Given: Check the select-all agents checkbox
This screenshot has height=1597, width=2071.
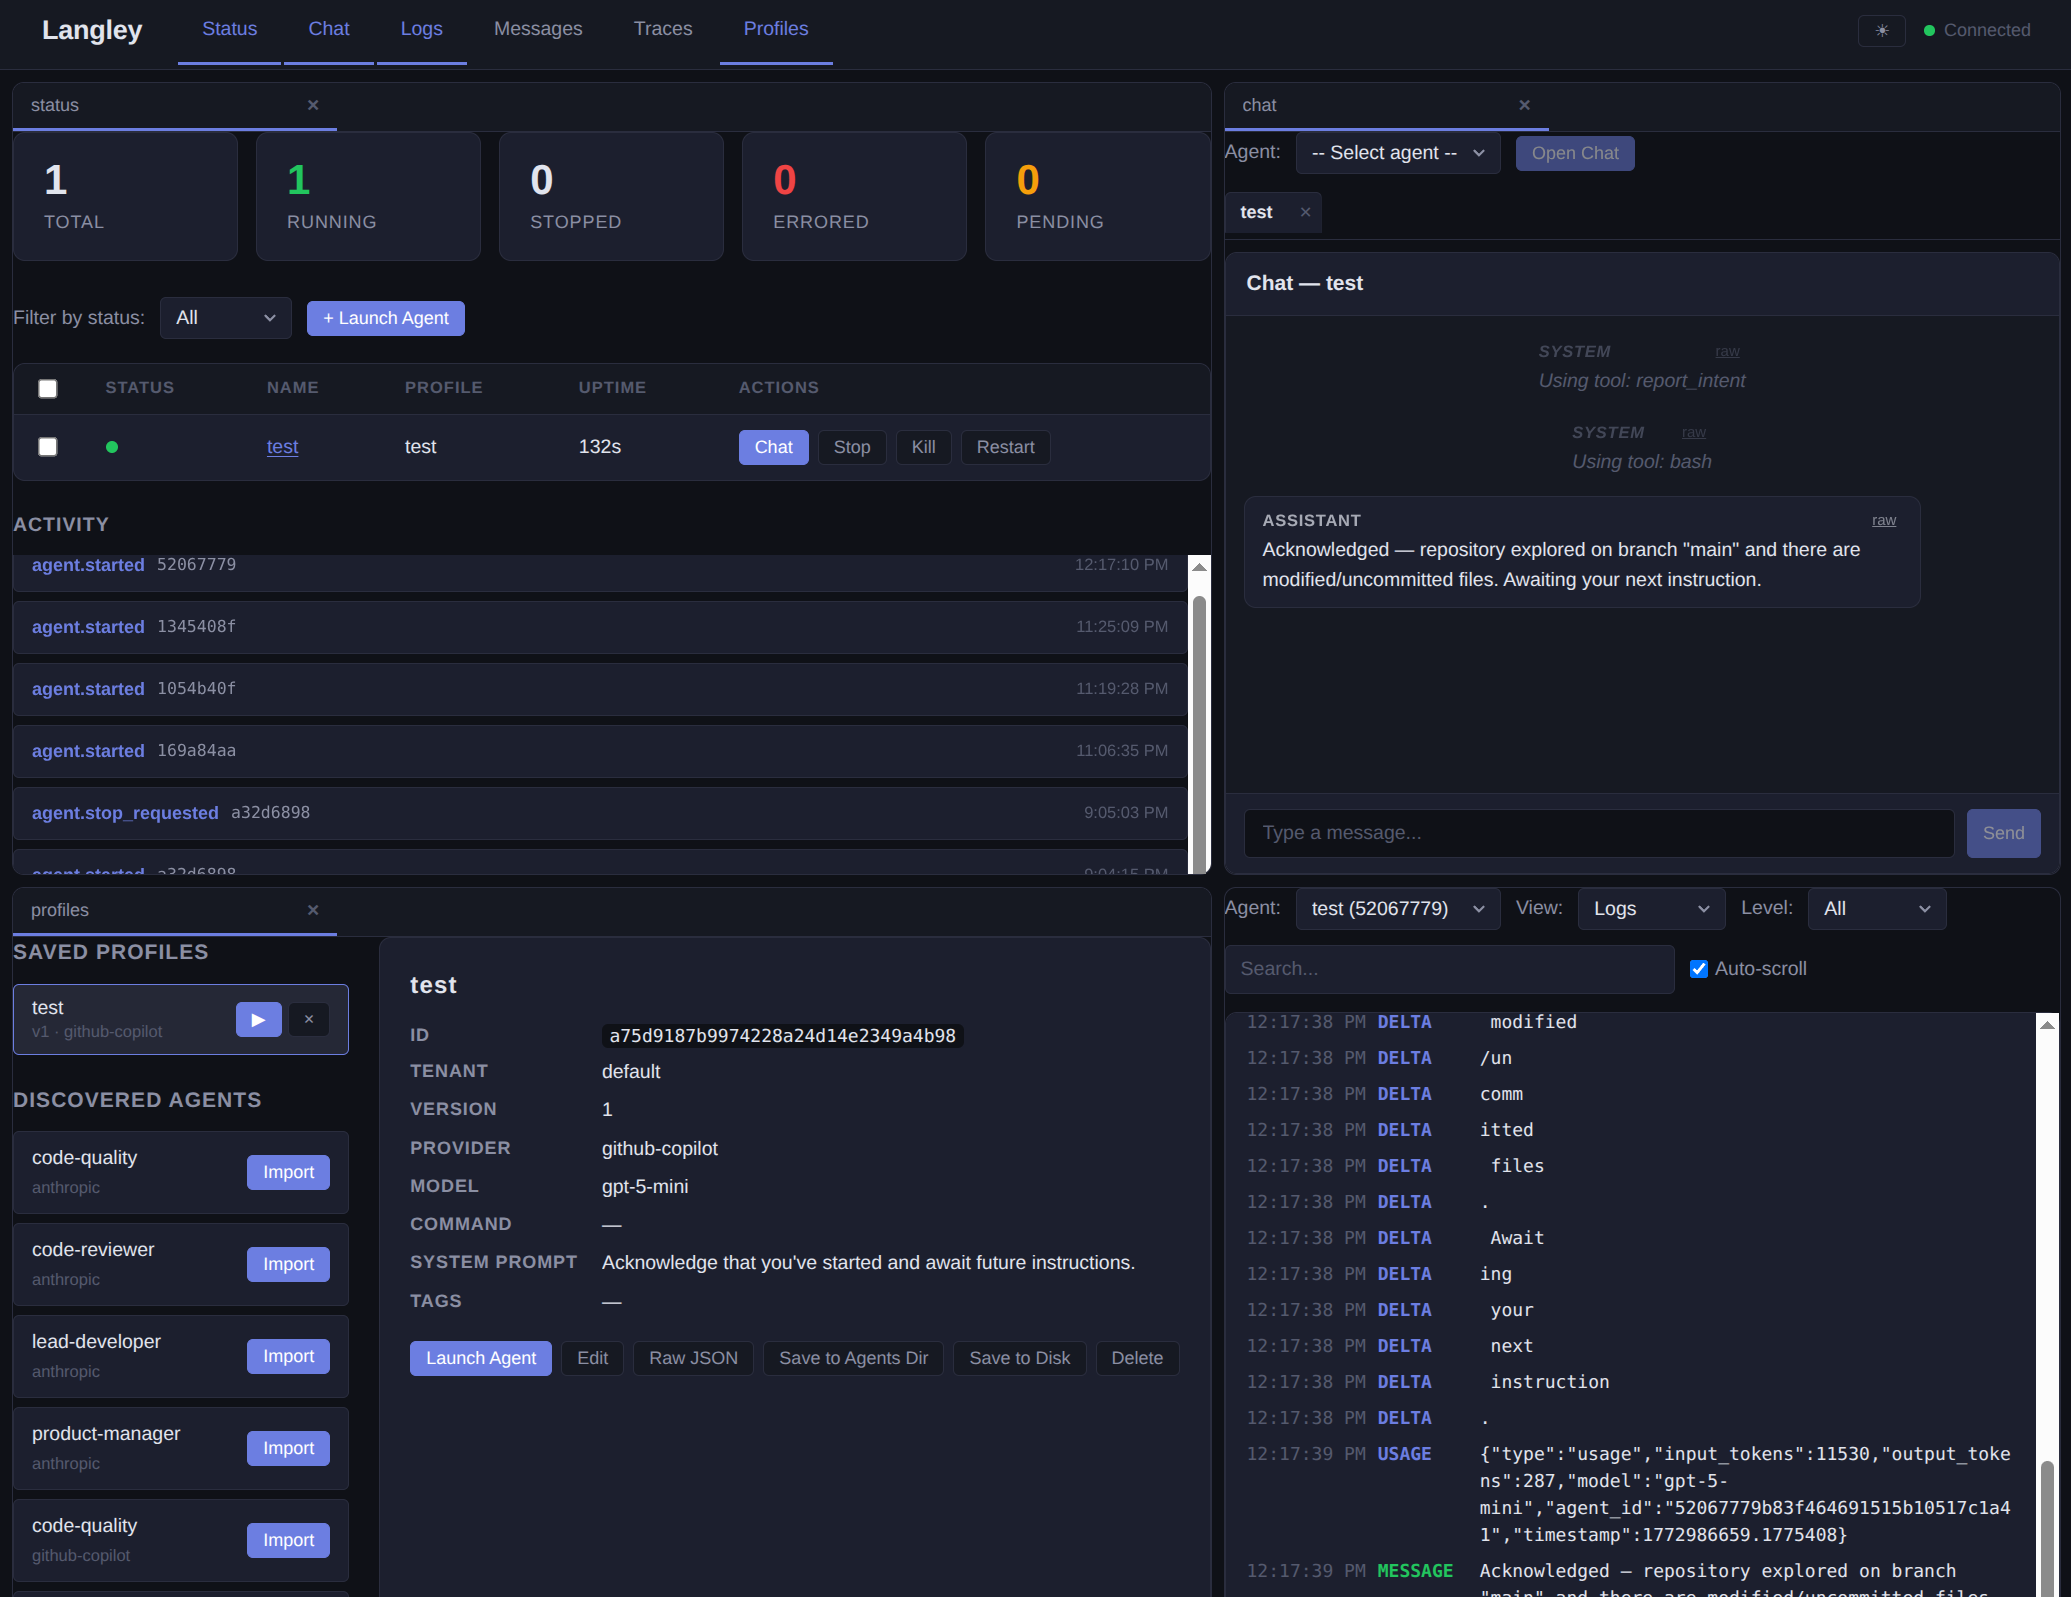Looking at the screenshot, I should click(x=48, y=388).
